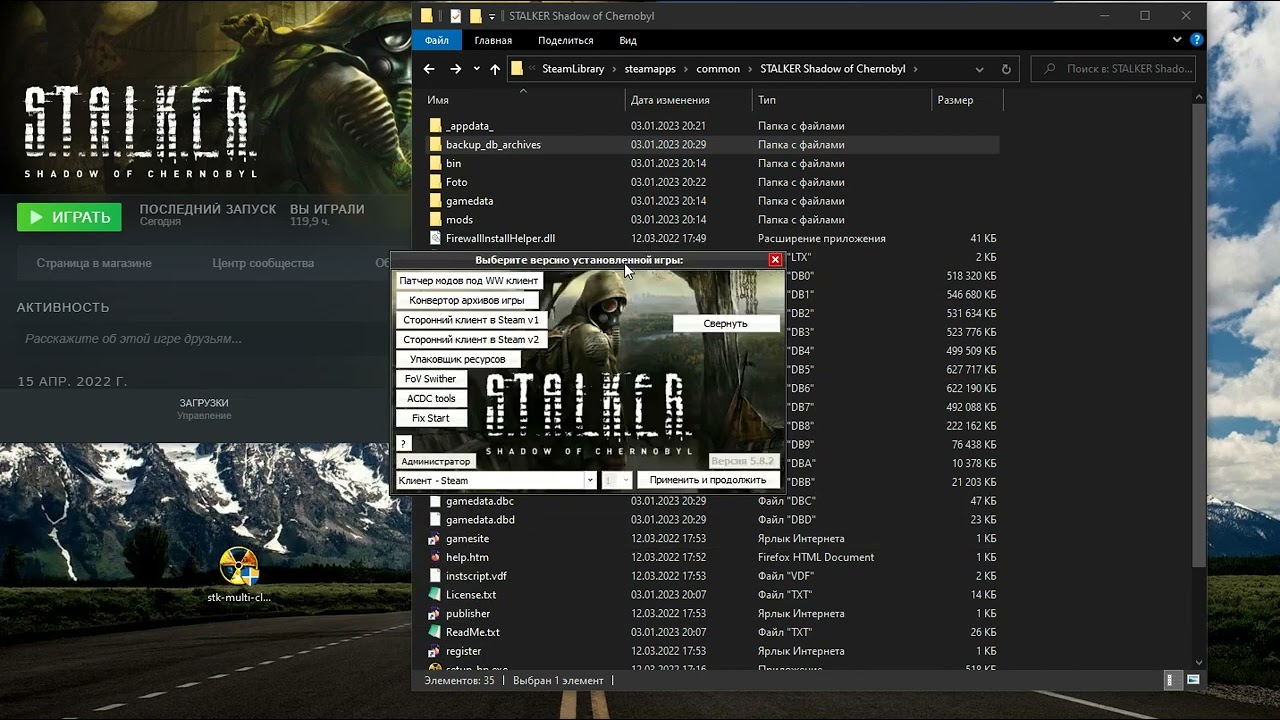Select the gamedata.dbd file name
1280x720 pixels.
click(480, 520)
